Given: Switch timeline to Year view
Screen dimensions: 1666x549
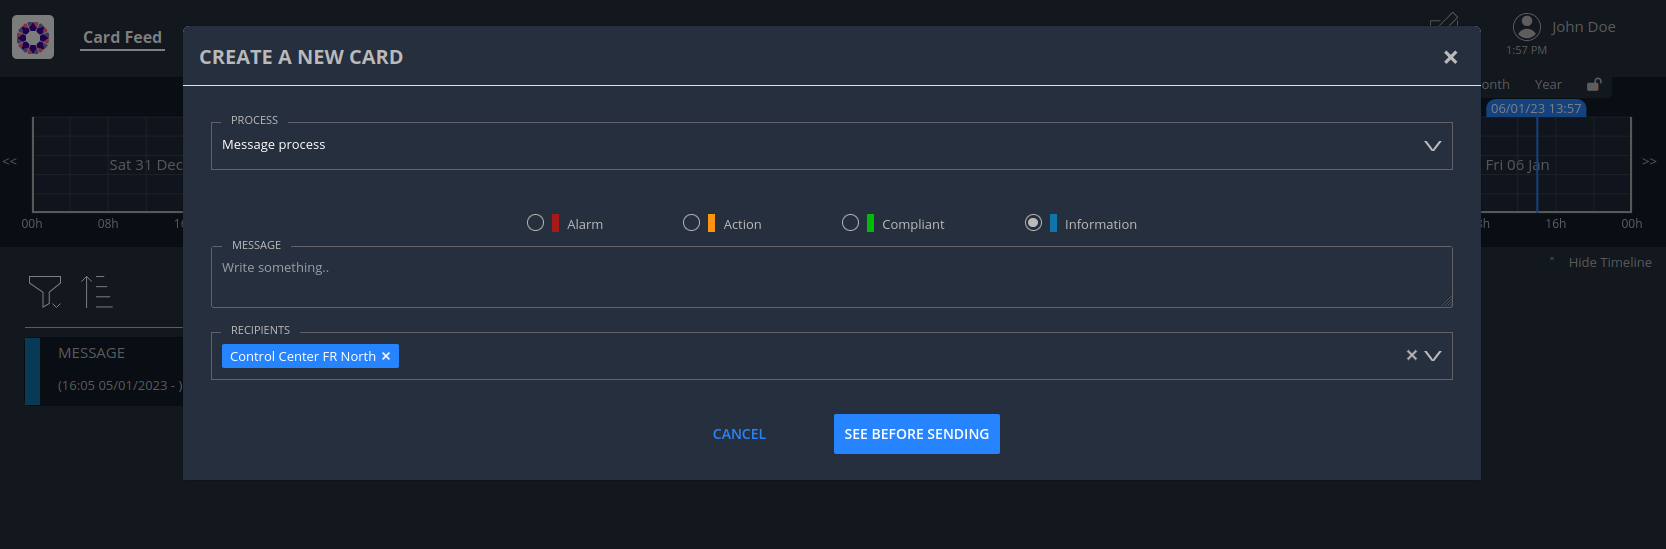Looking at the screenshot, I should tap(1548, 85).
